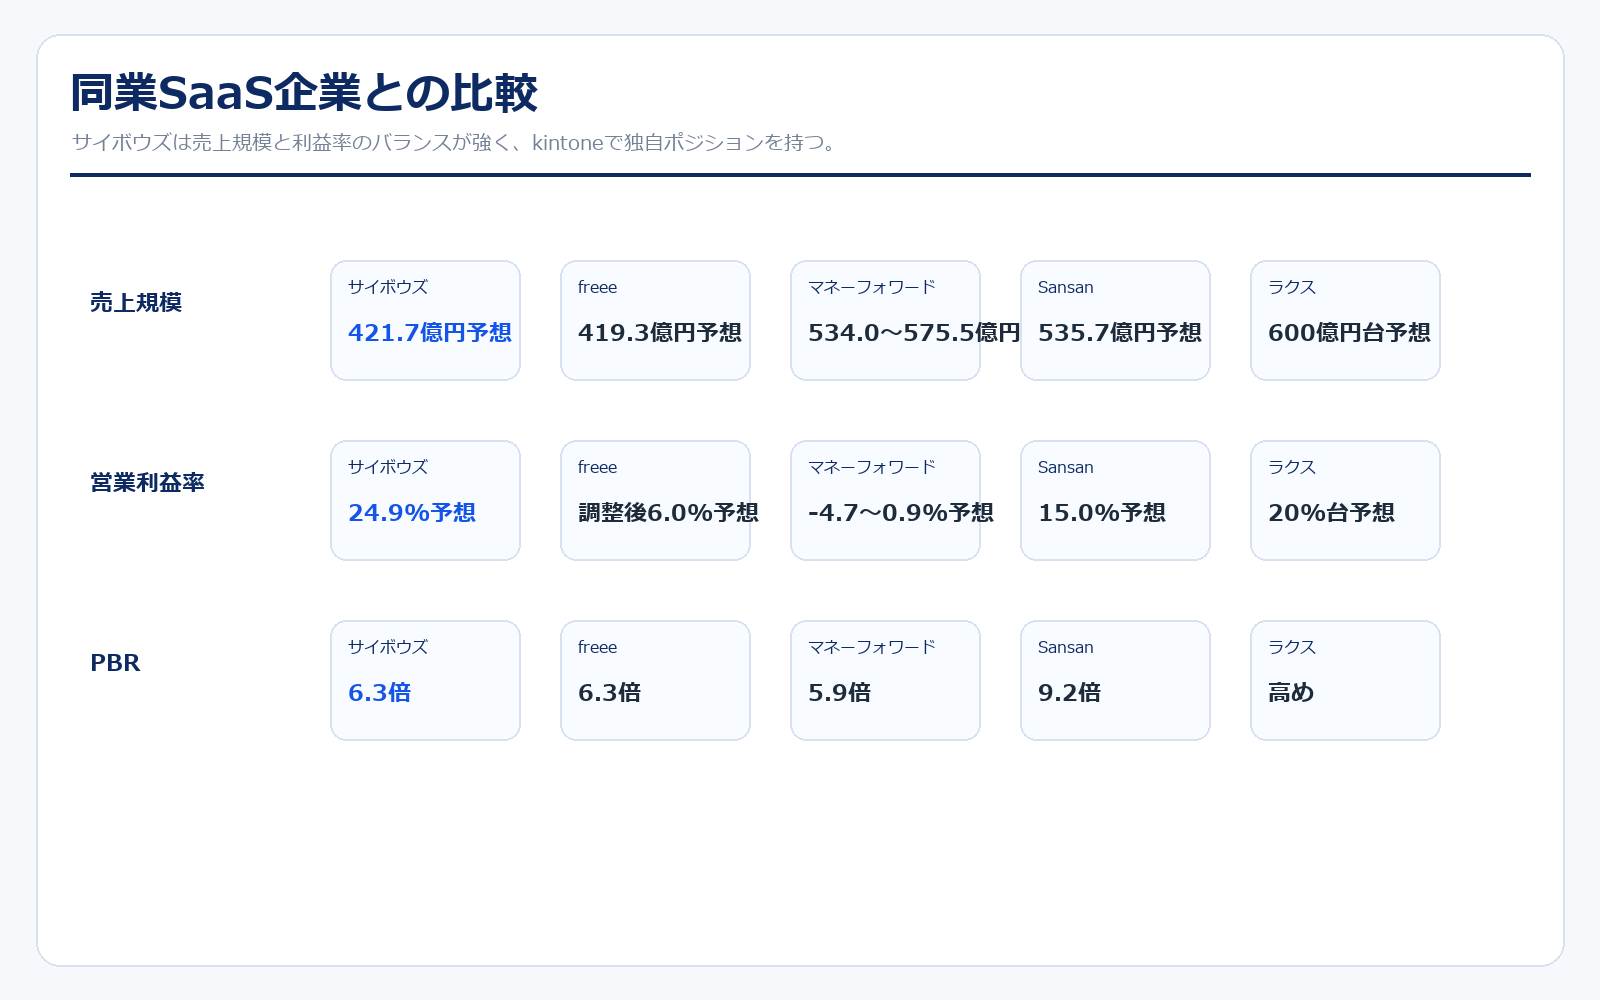Click 421.7億円予想 value for サイボウズ
The width and height of the screenshot is (1600, 1000).
(430, 332)
